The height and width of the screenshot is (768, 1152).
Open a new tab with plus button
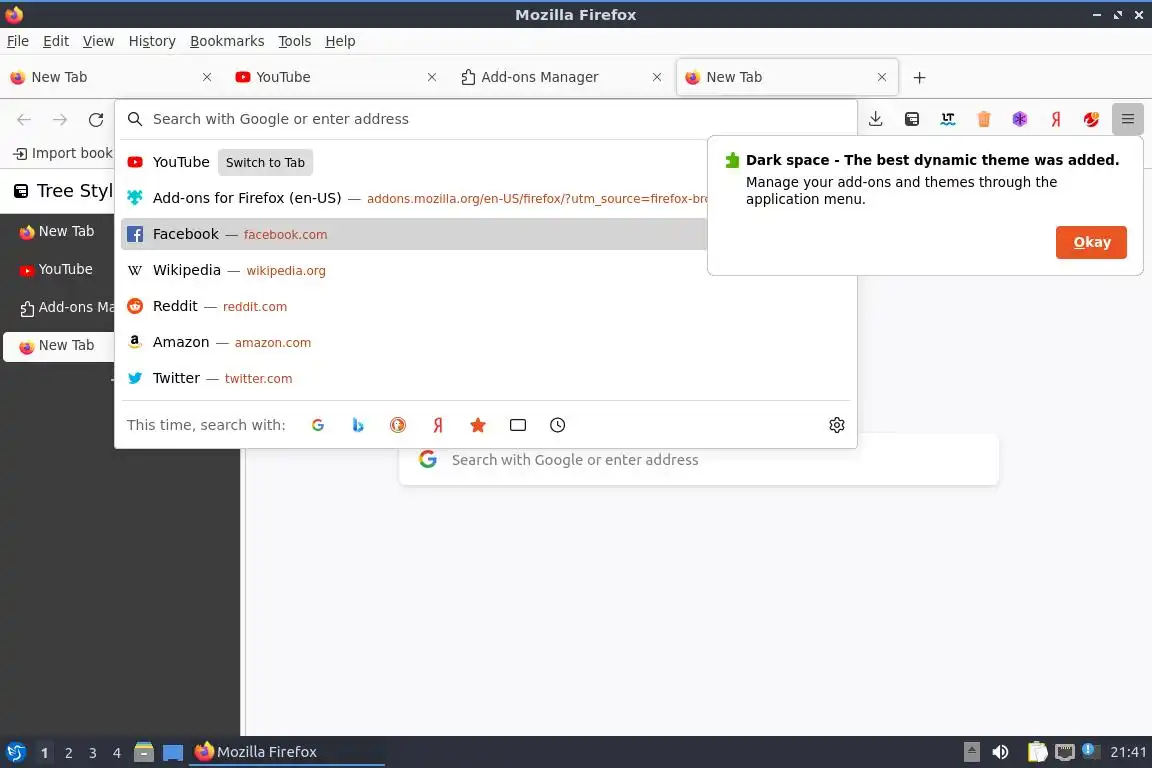click(x=919, y=77)
